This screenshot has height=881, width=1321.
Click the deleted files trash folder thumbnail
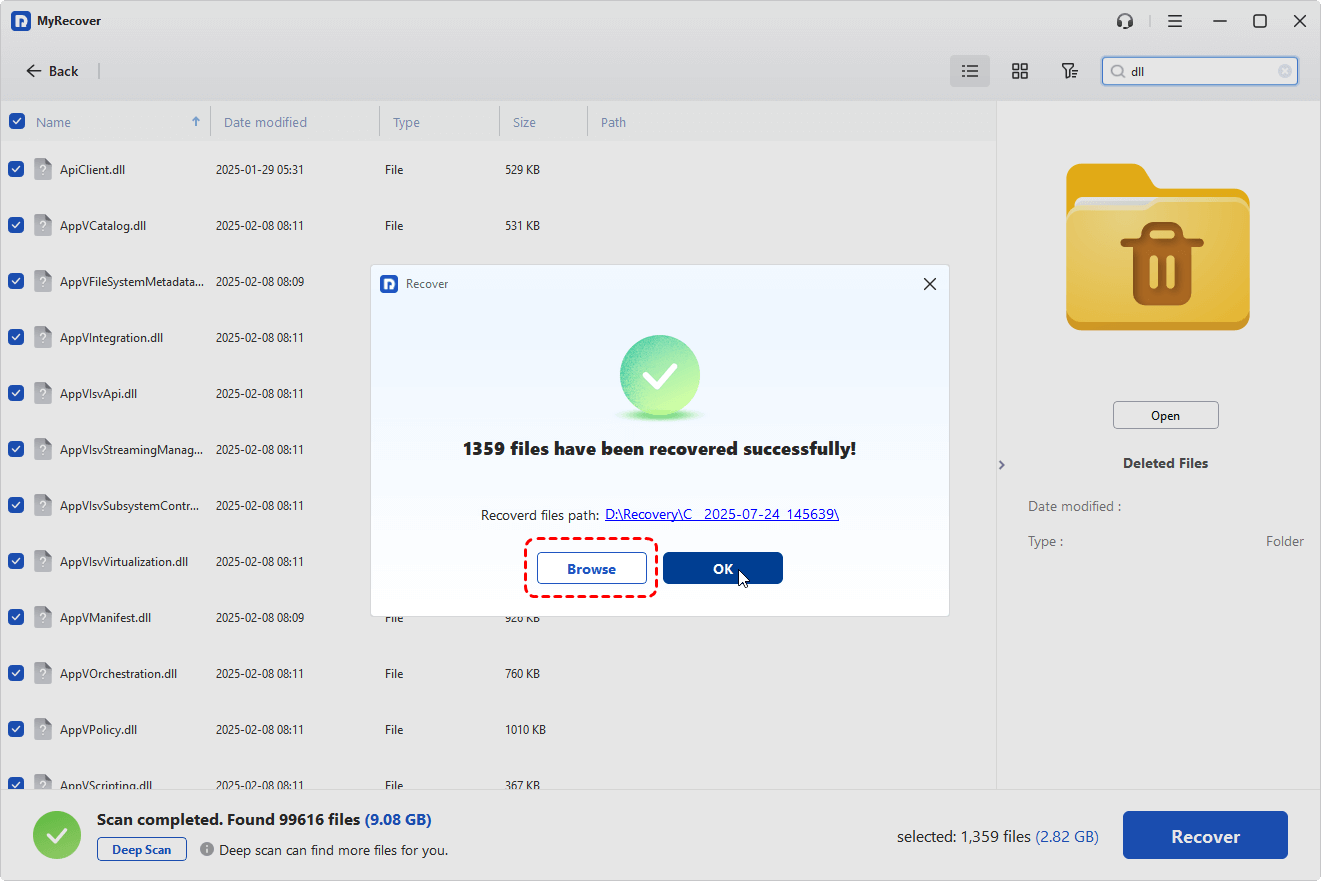[1157, 247]
